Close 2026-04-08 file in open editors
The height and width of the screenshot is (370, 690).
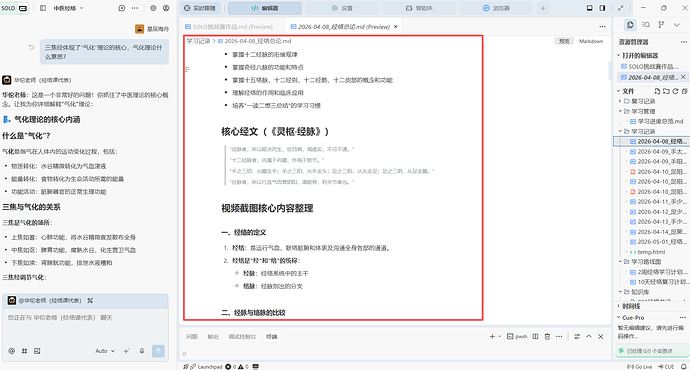click(x=683, y=77)
